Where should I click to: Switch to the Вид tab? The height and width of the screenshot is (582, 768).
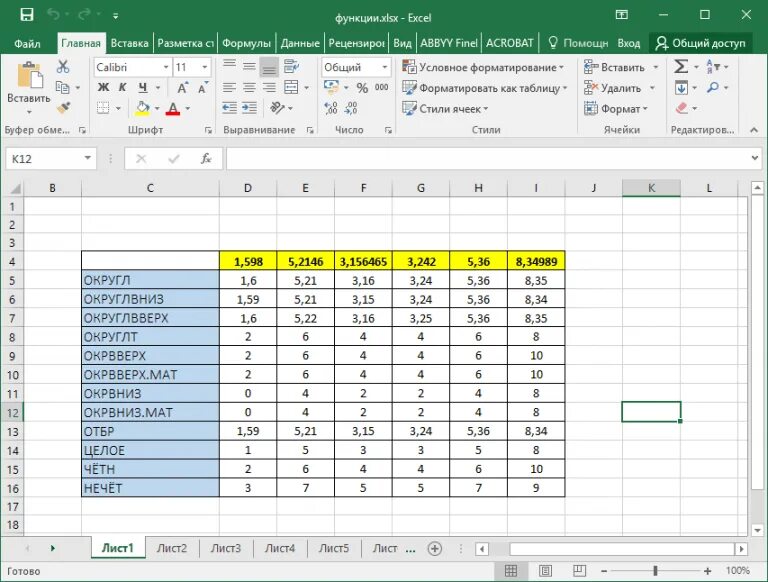click(402, 44)
